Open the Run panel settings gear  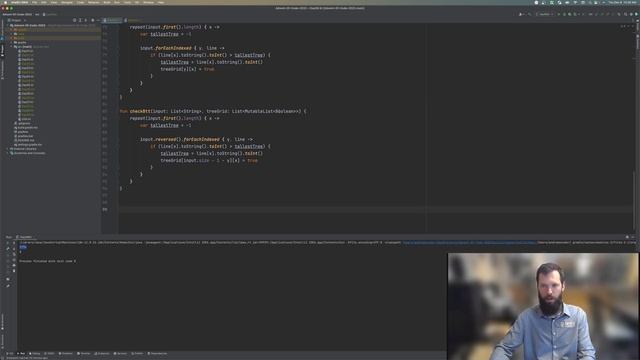tap(627, 237)
